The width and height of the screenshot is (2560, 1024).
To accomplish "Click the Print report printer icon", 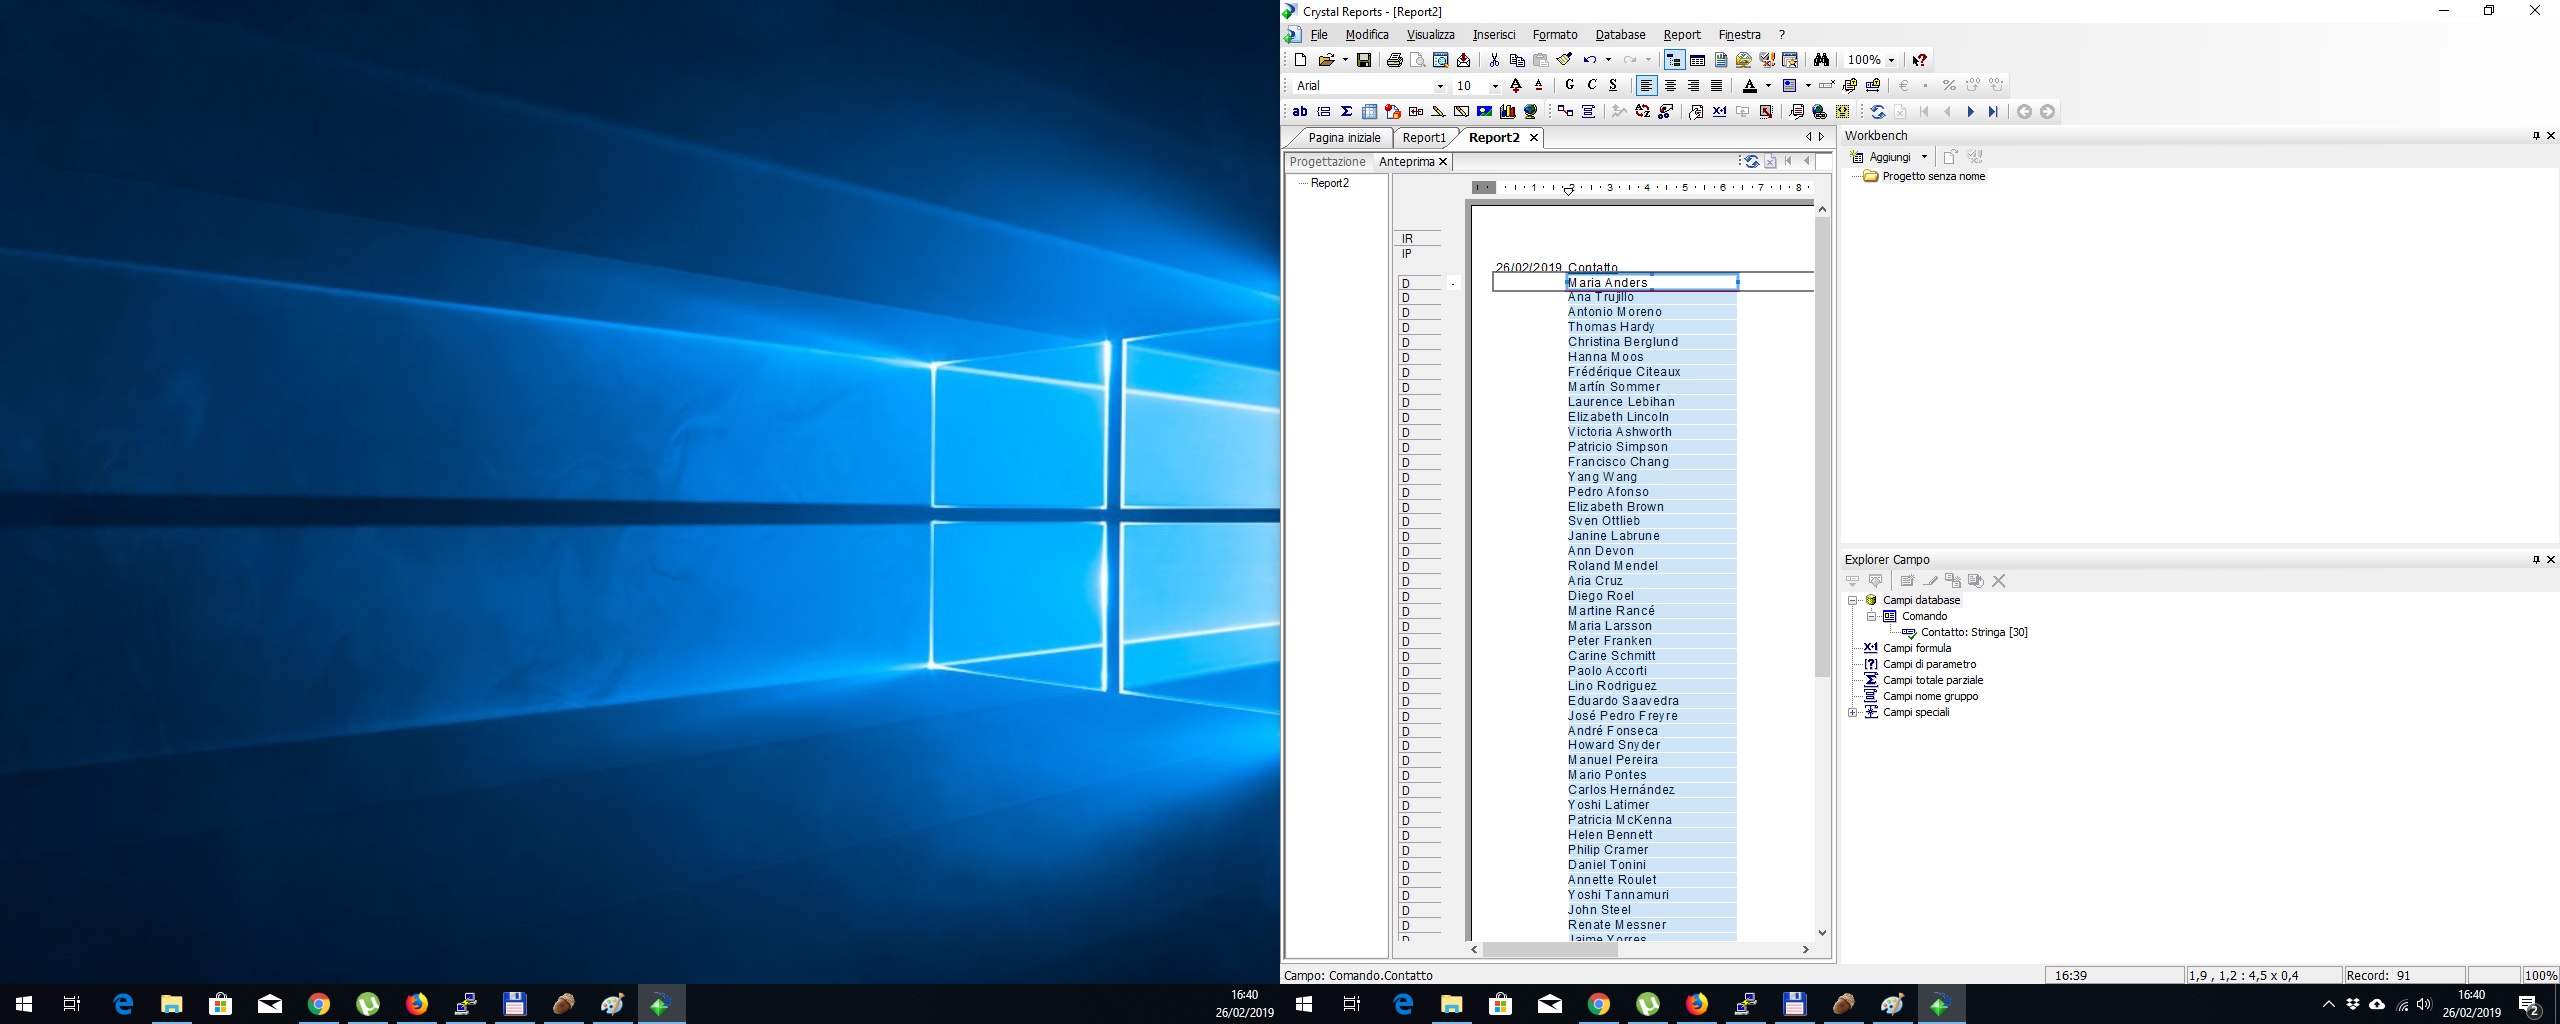I will tap(1394, 60).
